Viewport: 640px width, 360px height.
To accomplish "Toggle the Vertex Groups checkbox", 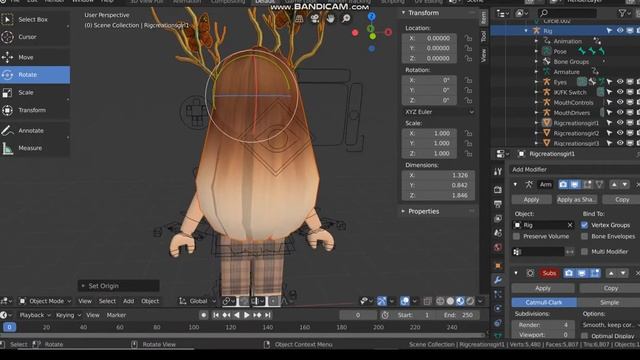I will point(584,225).
